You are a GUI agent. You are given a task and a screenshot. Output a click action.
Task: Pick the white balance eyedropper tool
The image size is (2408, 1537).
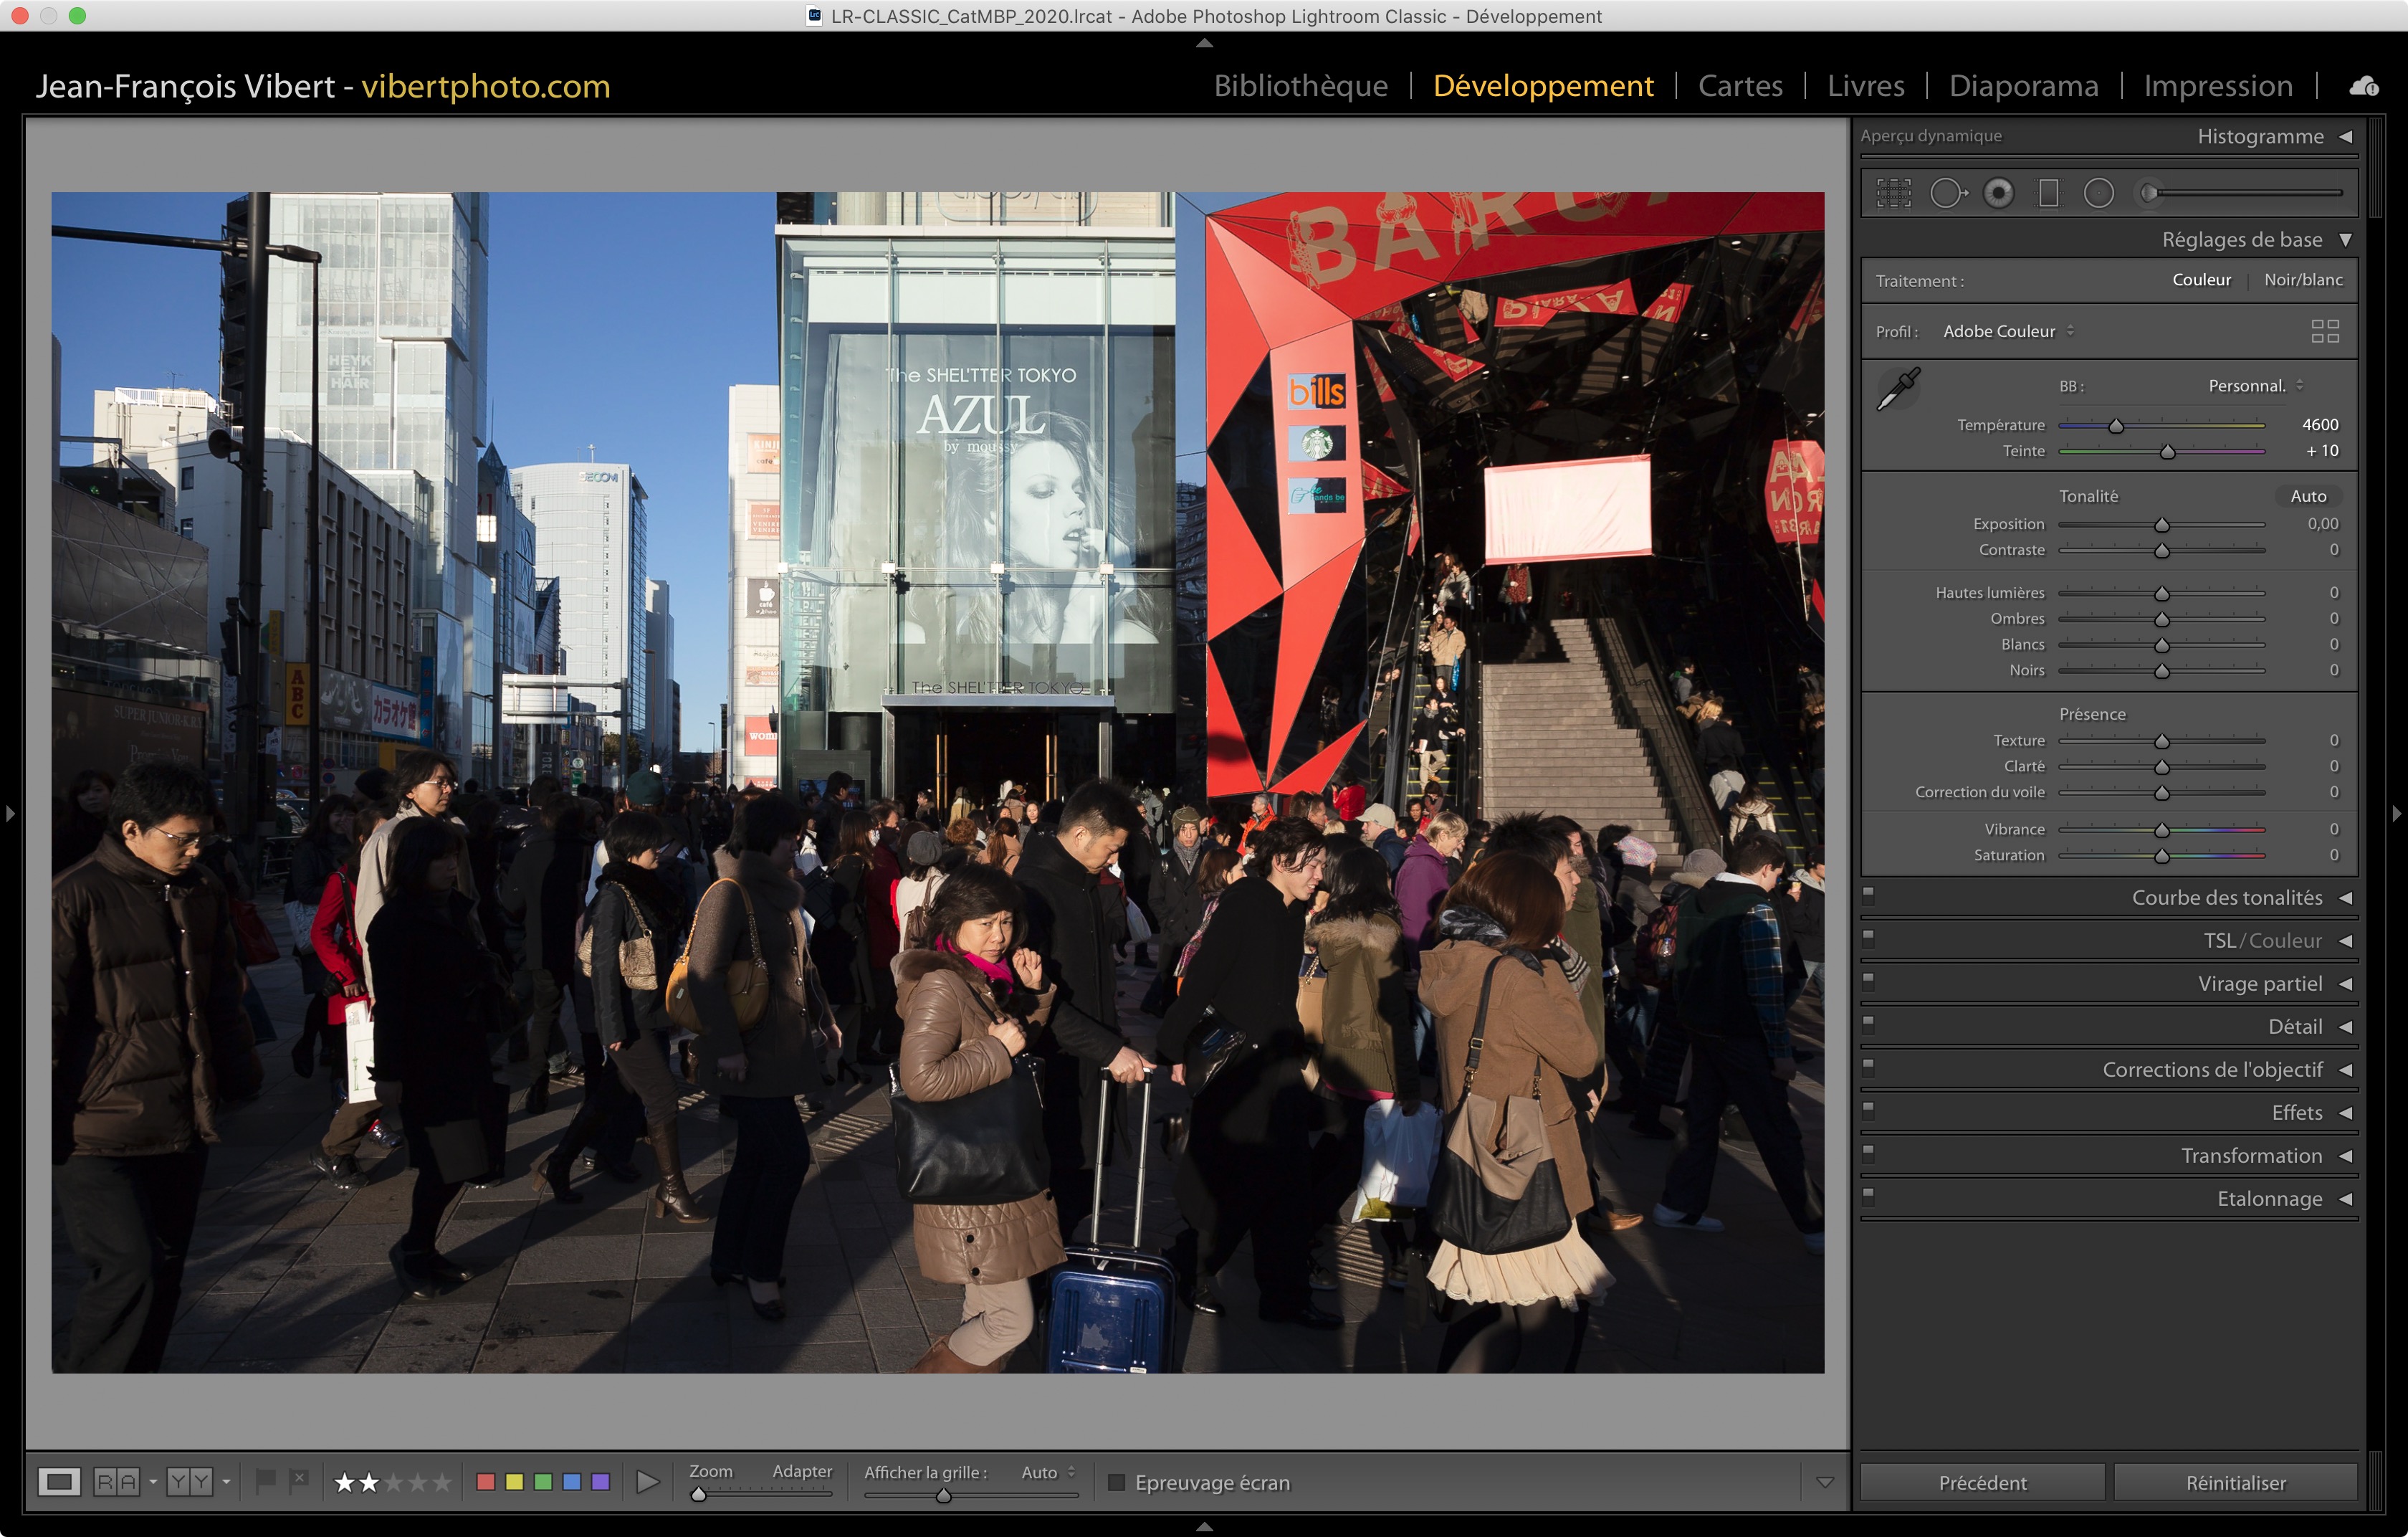[x=1897, y=388]
